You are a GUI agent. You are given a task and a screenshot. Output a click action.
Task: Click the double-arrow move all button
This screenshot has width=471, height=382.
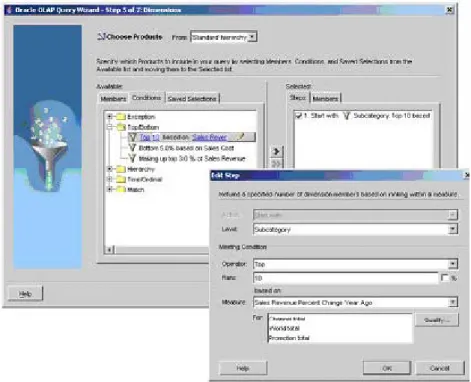pos(276,164)
